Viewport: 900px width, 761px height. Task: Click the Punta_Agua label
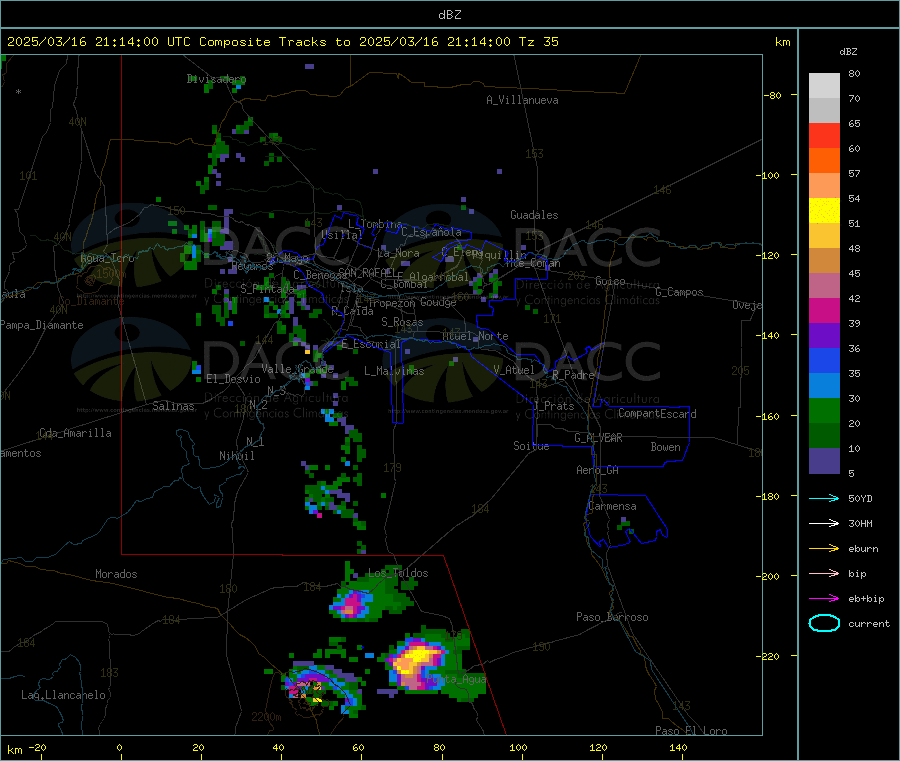(x=457, y=679)
